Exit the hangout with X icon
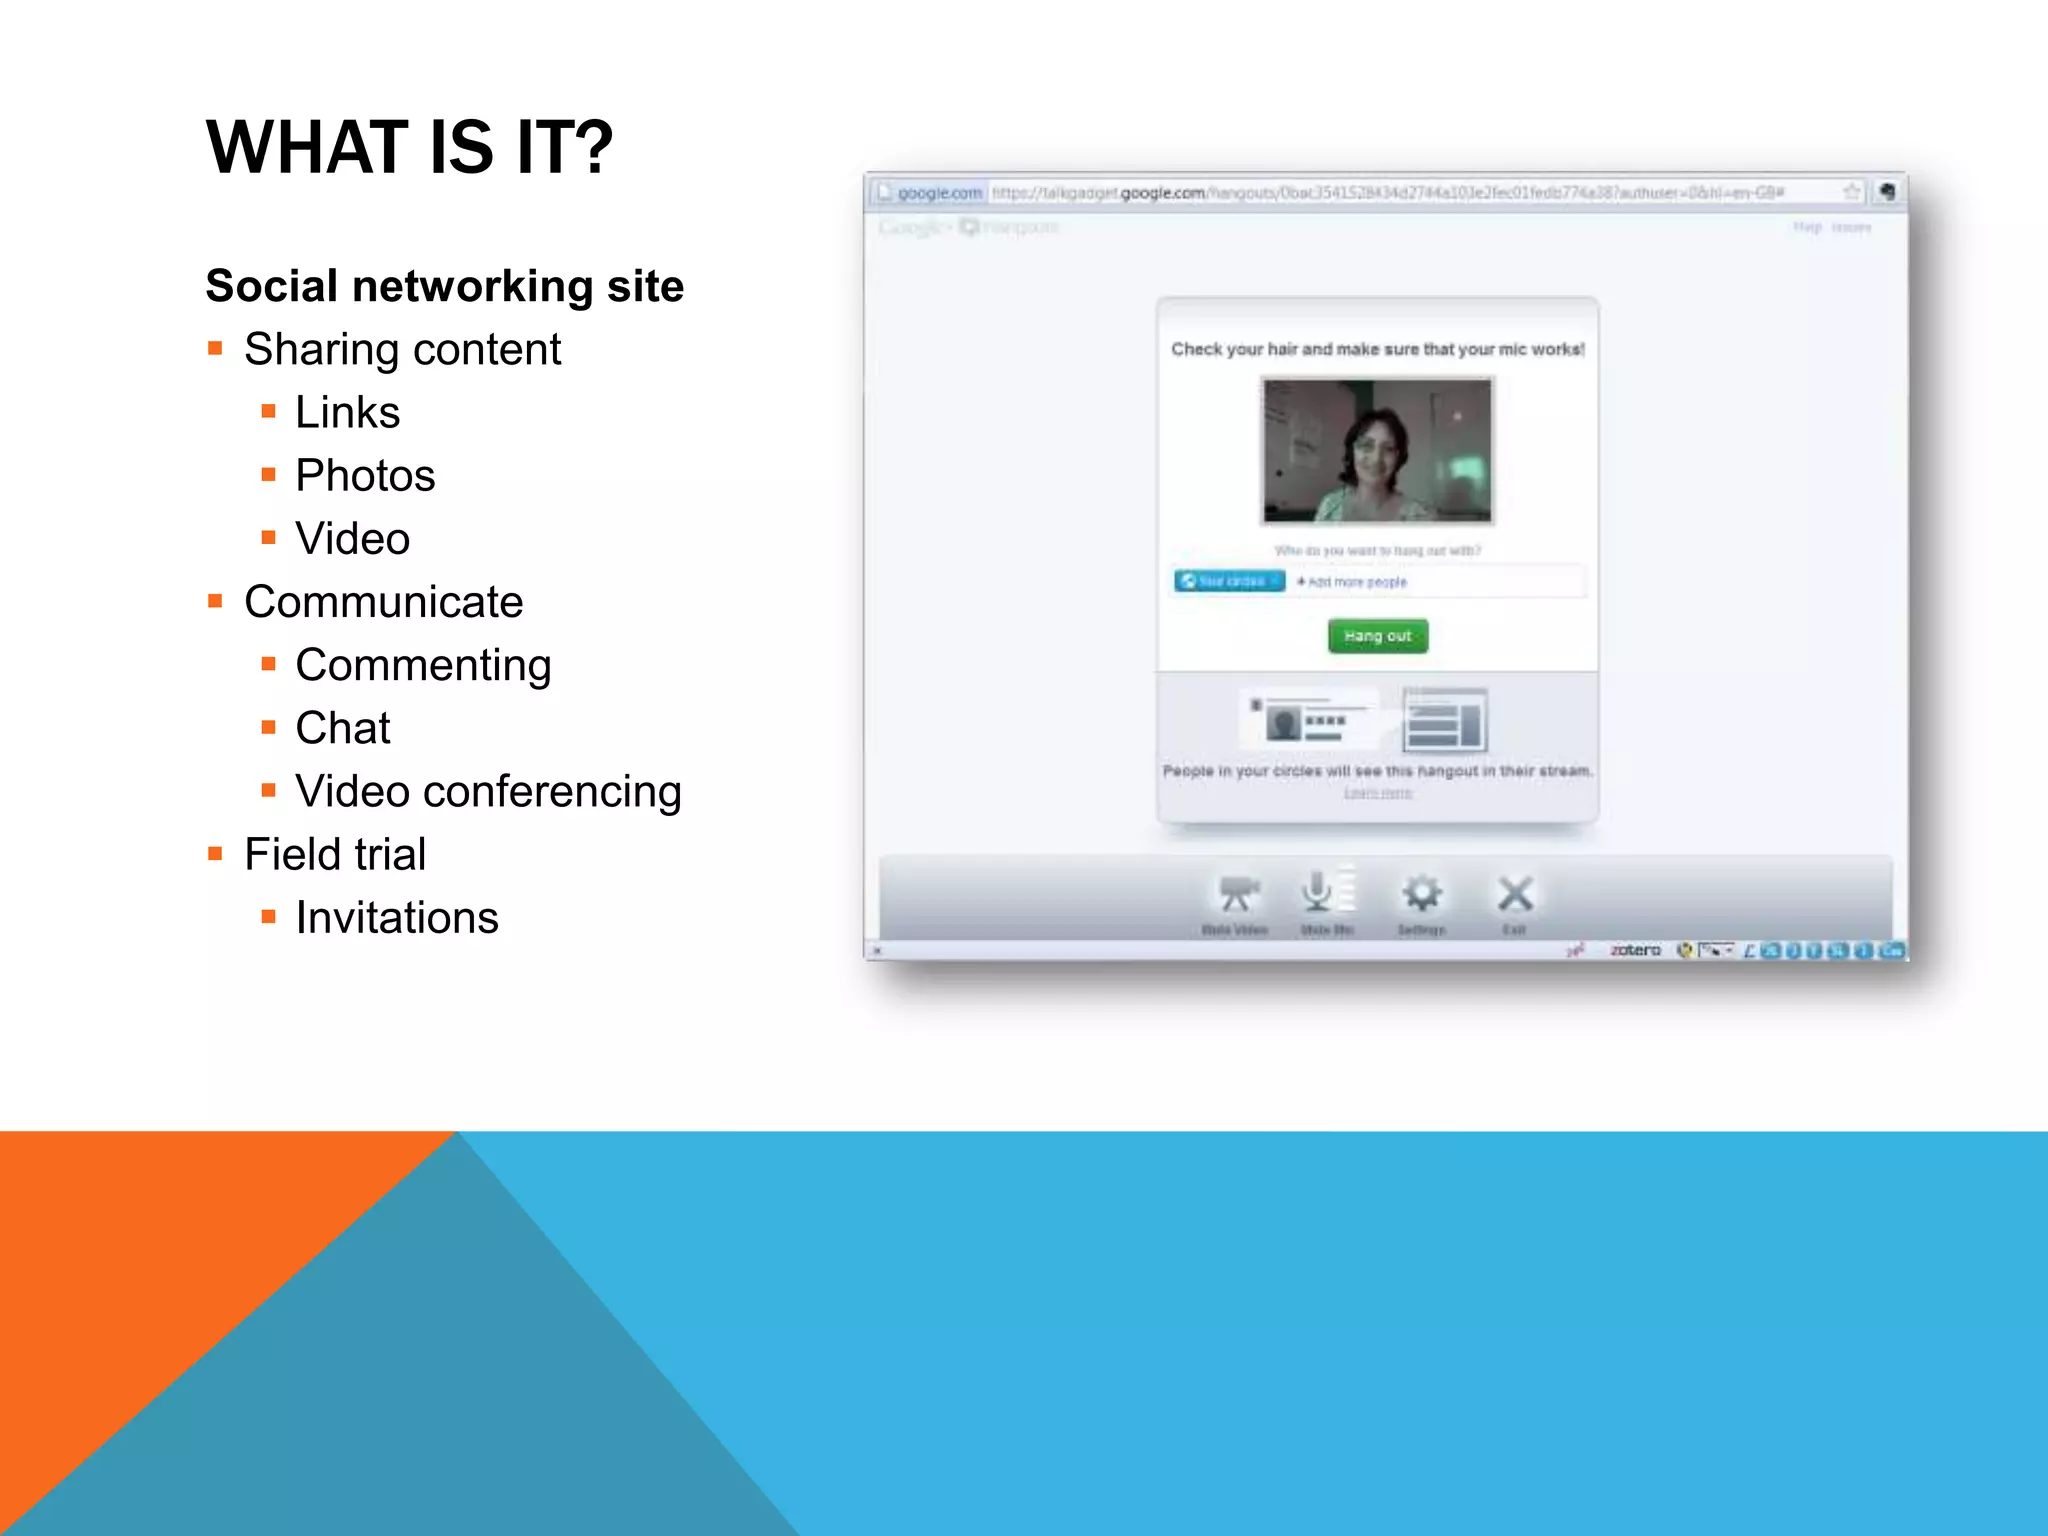Screen dimensions: 2048x1536 [x=1515, y=893]
